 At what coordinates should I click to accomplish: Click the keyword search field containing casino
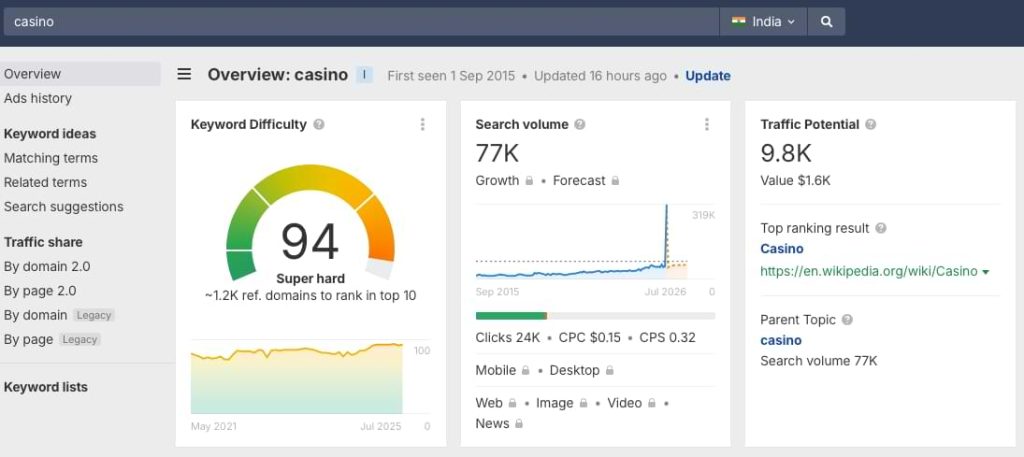[360, 22]
